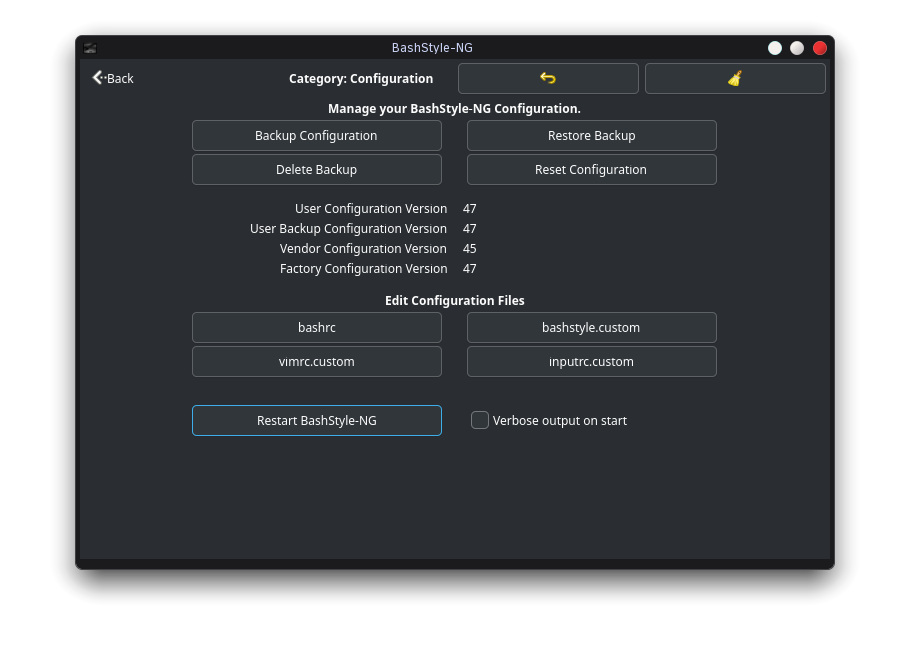Screen dimensions: 910x655
Task: Click the User Backup Configuration Version label
Action: 348,229
